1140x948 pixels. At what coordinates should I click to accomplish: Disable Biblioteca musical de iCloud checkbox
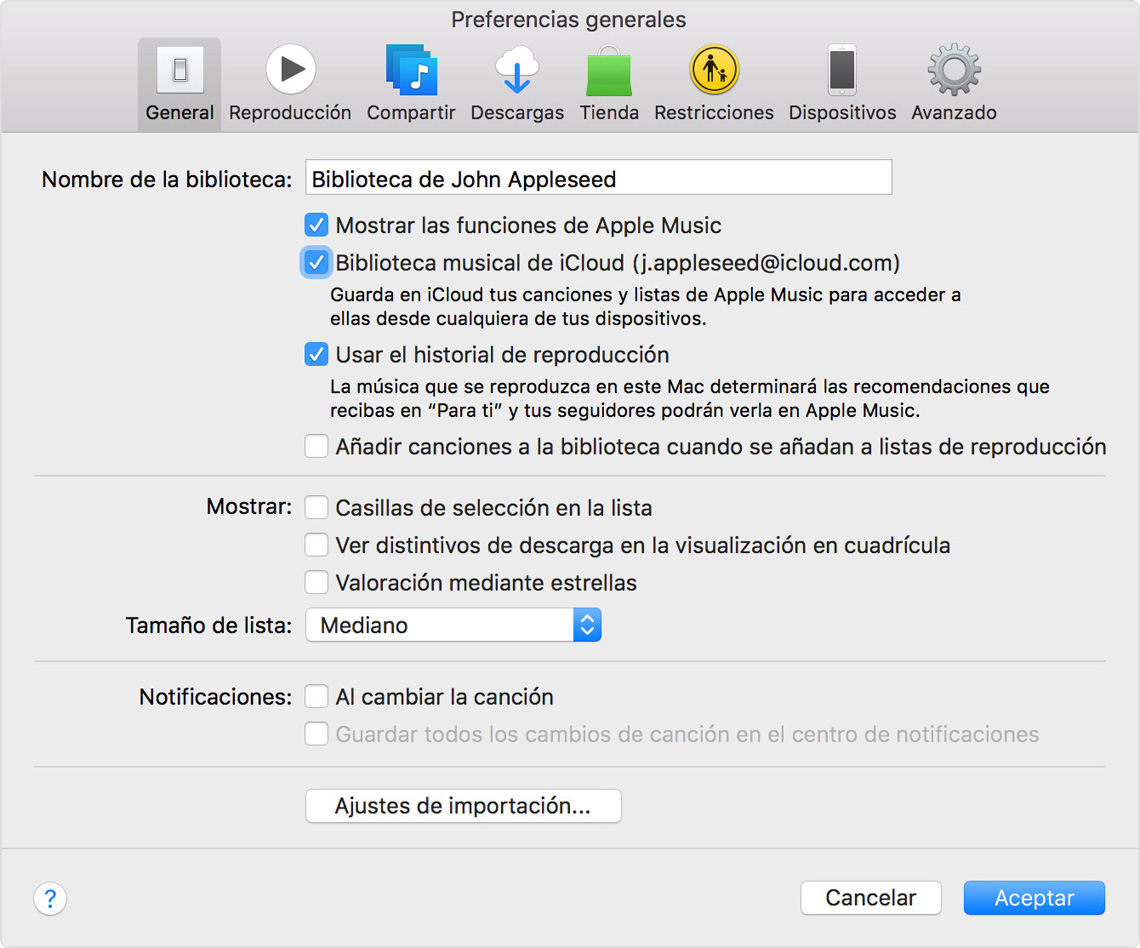point(316,262)
